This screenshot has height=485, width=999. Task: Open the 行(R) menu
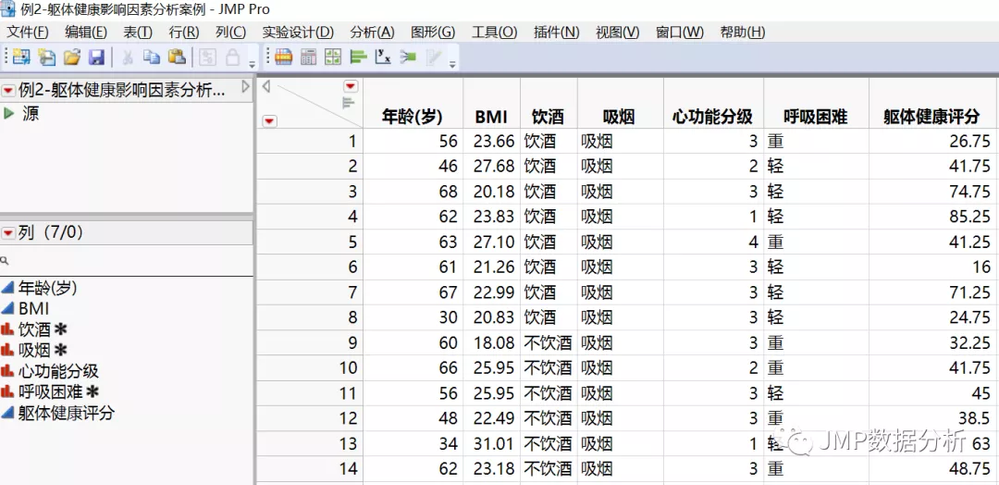[x=183, y=32]
